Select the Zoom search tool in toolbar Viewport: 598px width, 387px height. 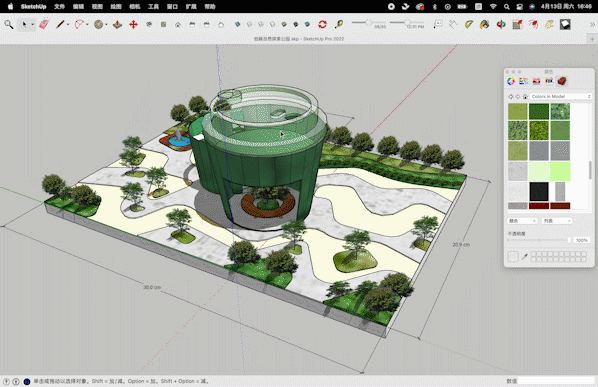click(8, 25)
